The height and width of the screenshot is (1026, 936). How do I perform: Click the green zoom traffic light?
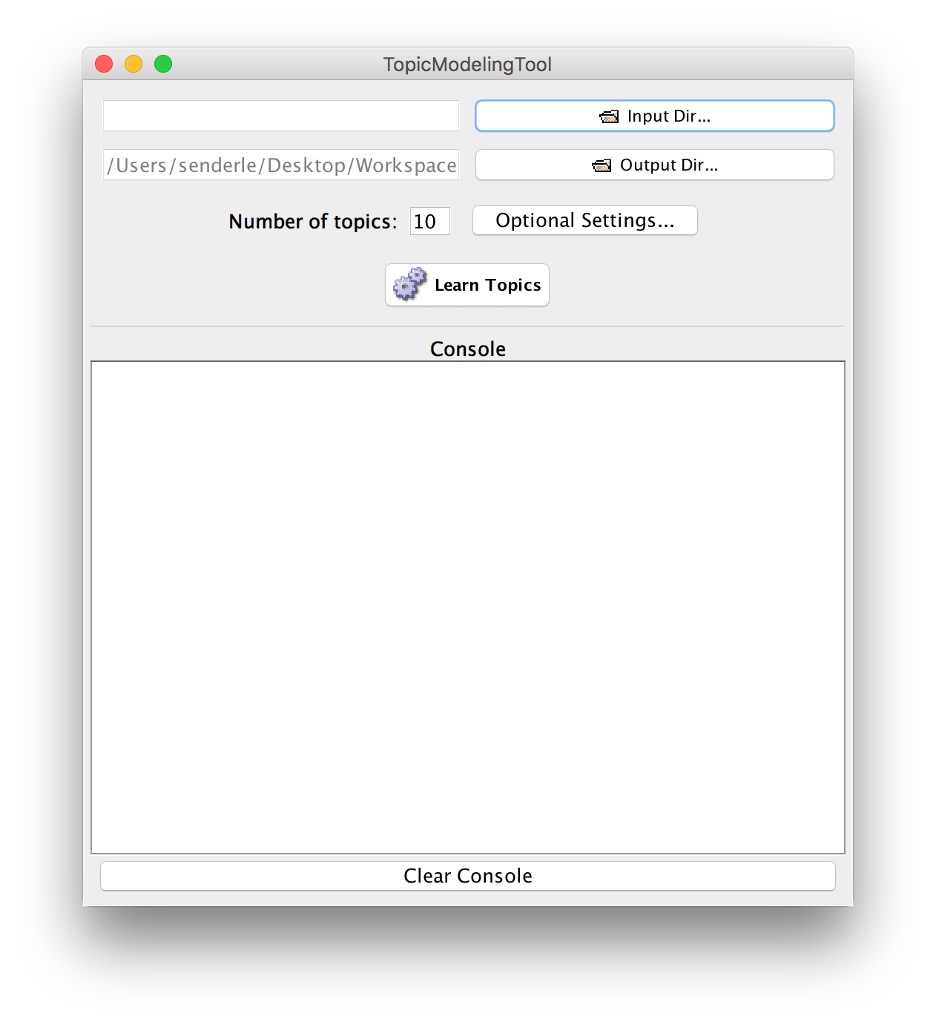point(163,63)
